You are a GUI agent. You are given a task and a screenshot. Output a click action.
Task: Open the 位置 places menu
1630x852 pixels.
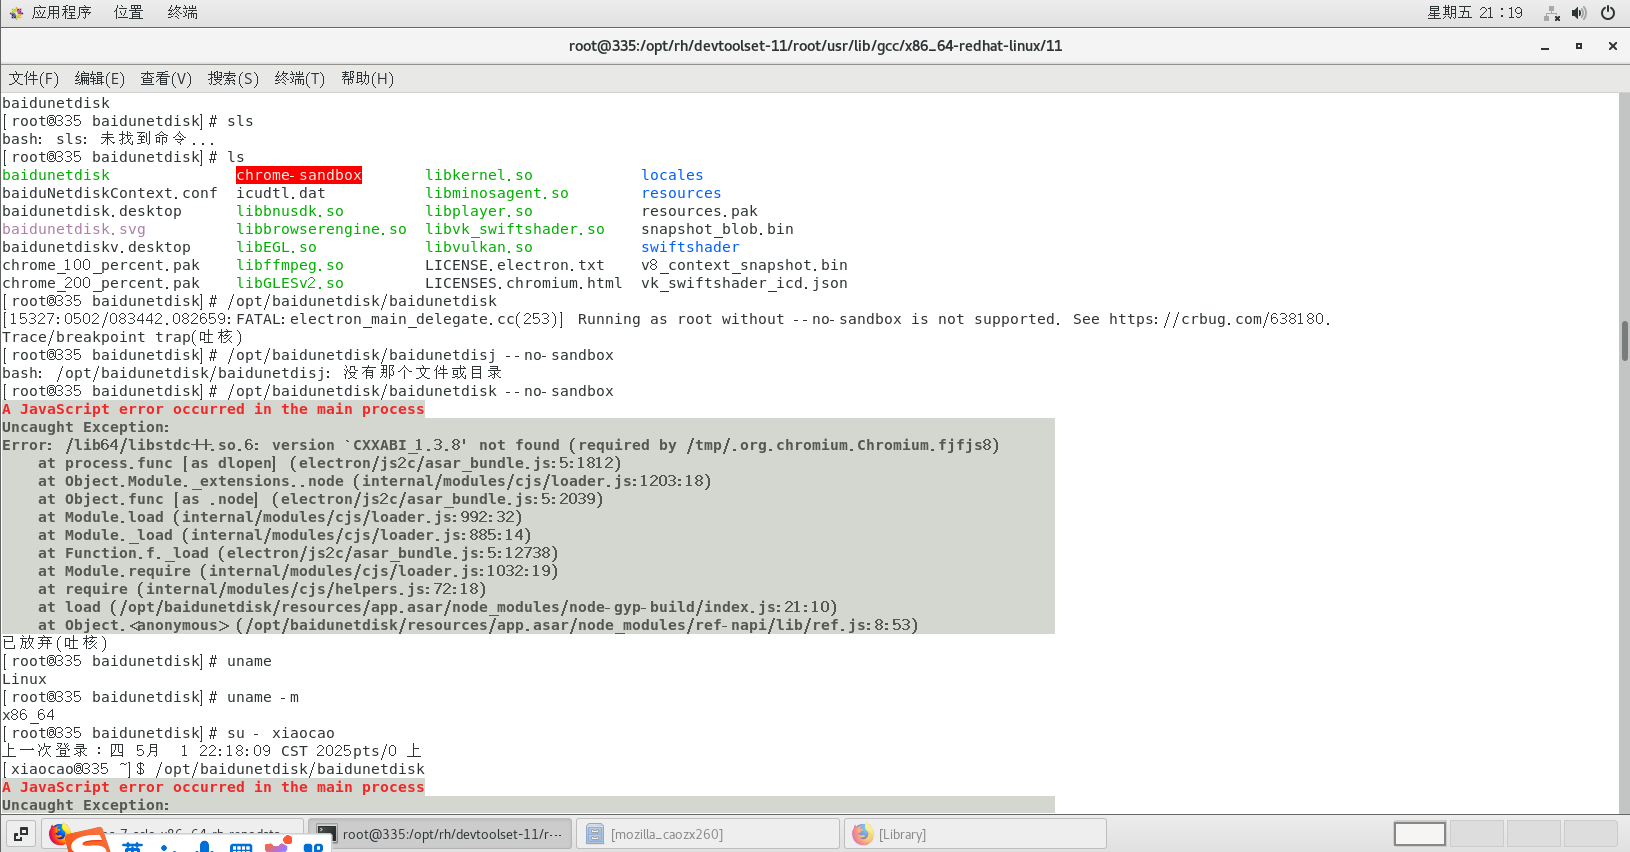(x=128, y=13)
